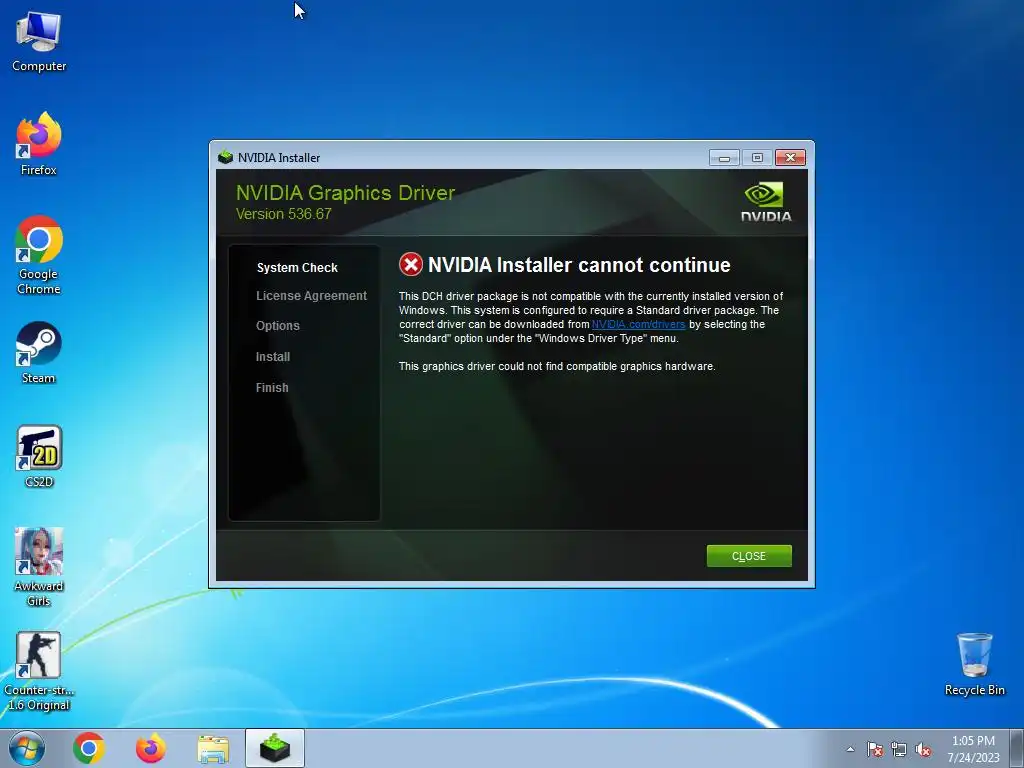This screenshot has height=768, width=1024.
Task: Minimize the NVIDIA Installer window
Action: coord(724,157)
